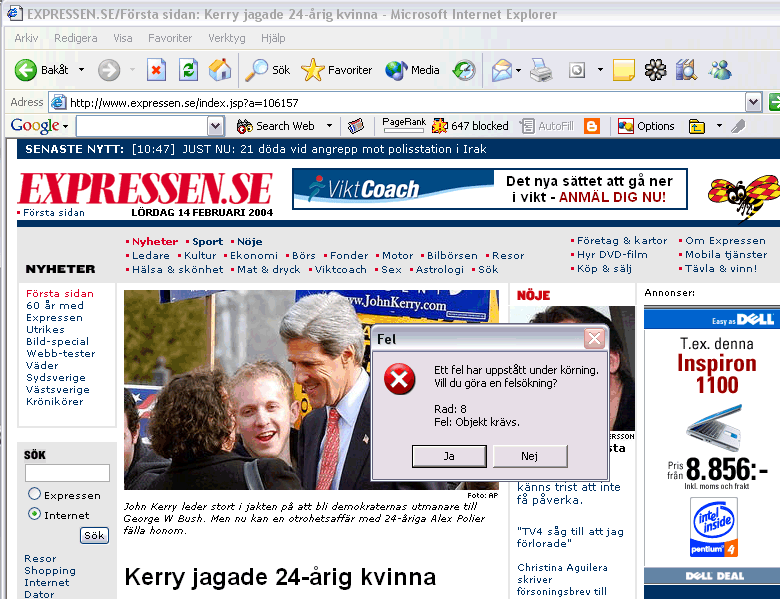Viewport: 780px width, 599px height.
Task: Open the Nöje navigation link
Action: (x=249, y=241)
